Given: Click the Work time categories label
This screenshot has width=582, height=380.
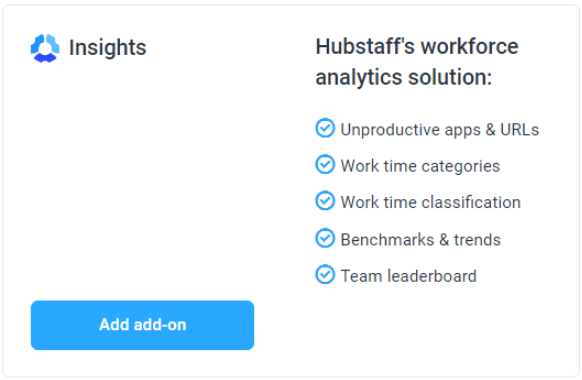Looking at the screenshot, I should tap(420, 166).
